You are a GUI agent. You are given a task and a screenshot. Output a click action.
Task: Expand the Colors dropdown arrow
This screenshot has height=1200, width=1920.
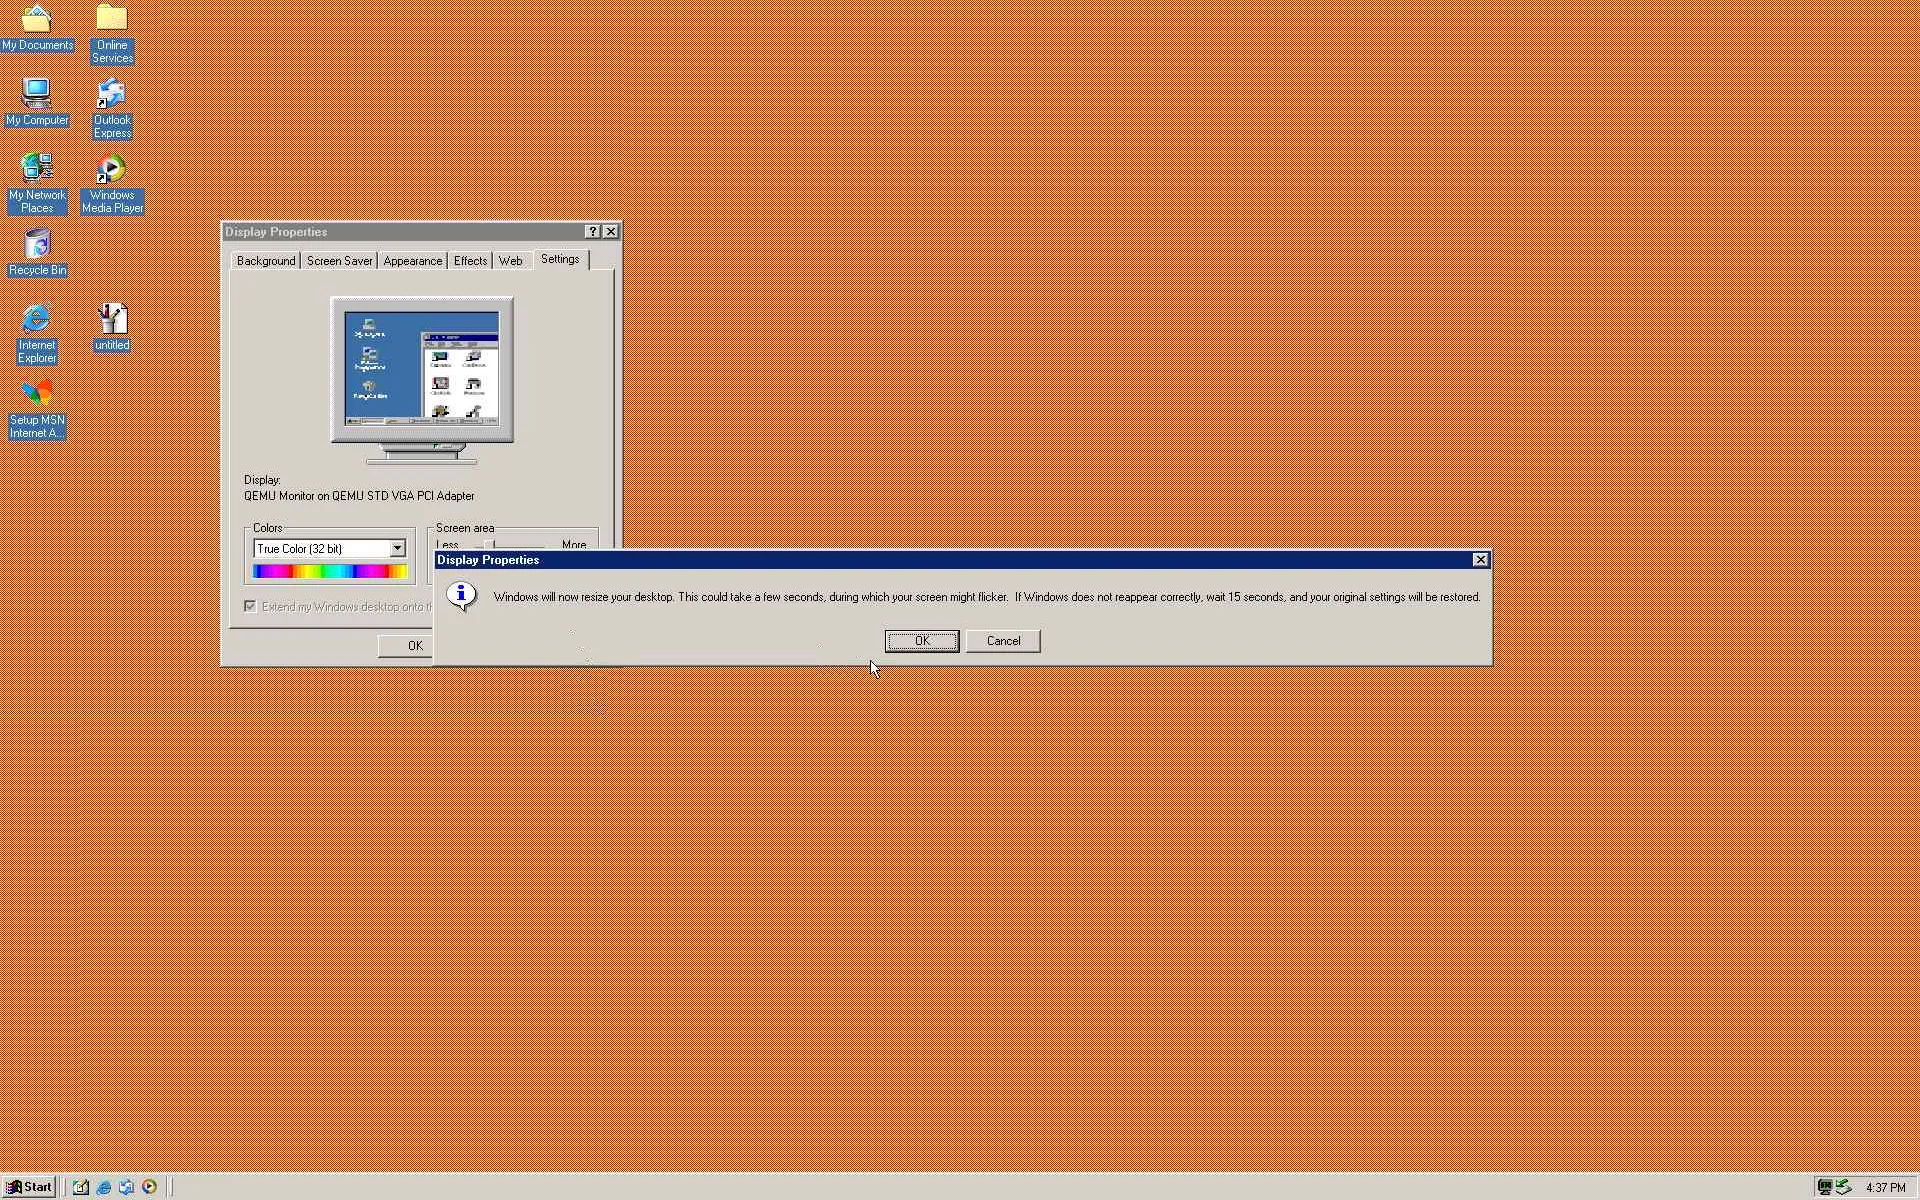point(397,548)
